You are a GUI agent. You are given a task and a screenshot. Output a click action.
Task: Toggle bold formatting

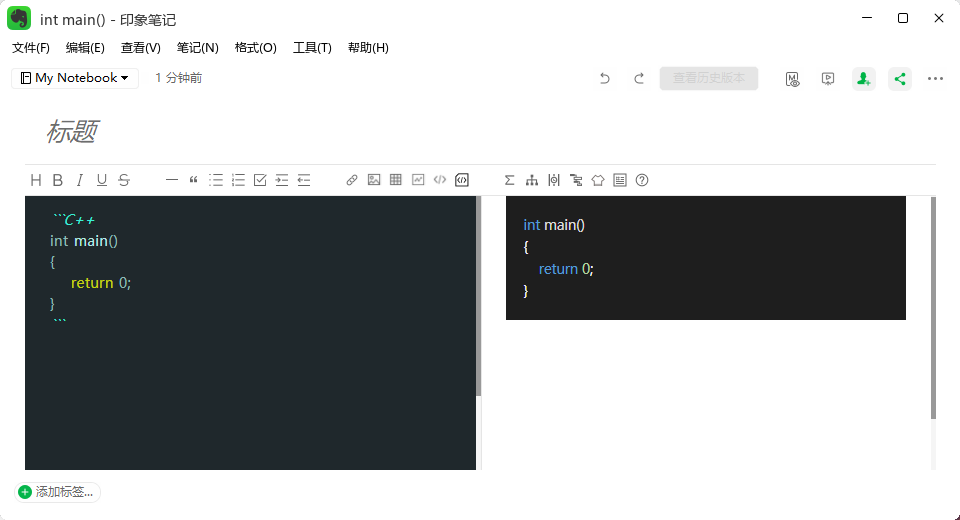[58, 180]
